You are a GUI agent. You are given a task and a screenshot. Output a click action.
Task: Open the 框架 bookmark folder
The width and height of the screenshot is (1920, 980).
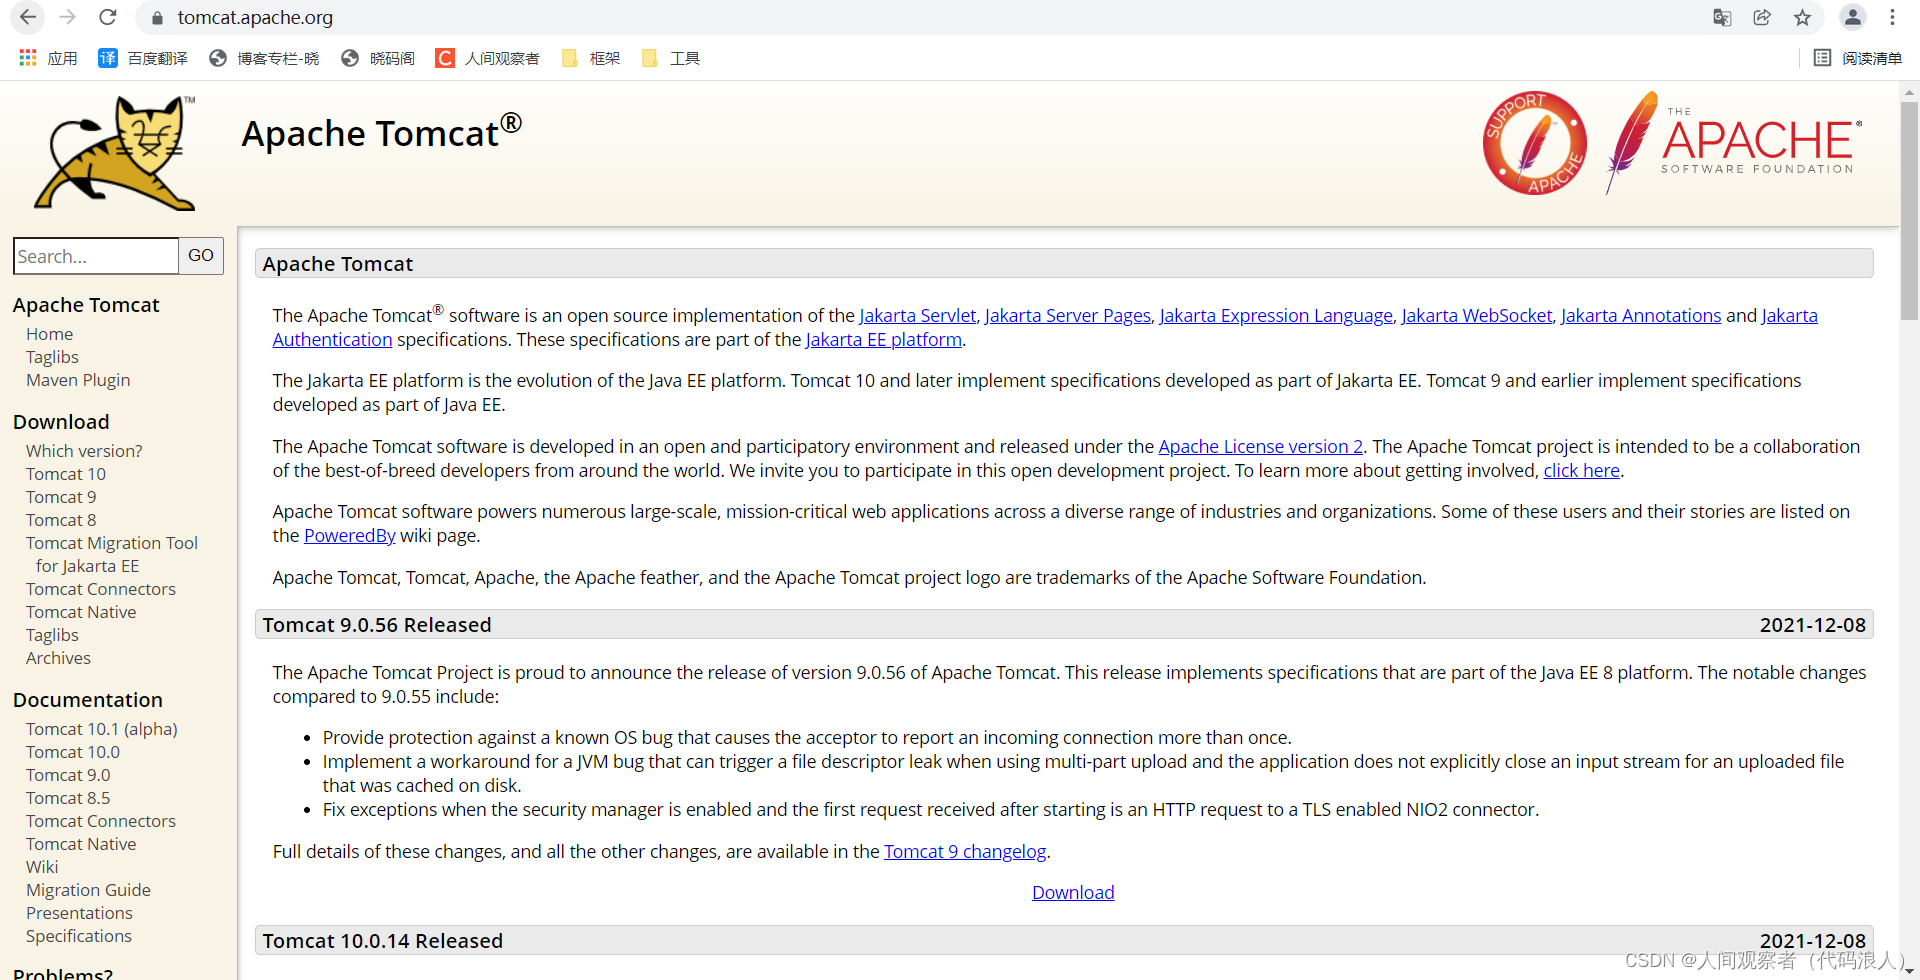point(591,58)
